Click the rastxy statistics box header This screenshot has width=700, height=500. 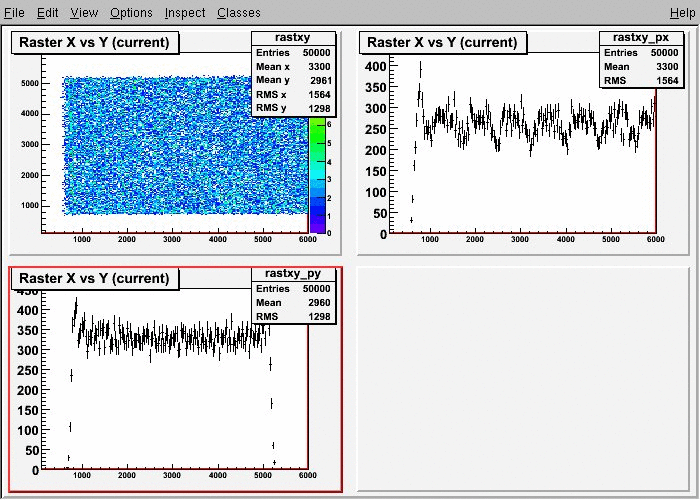(x=293, y=38)
